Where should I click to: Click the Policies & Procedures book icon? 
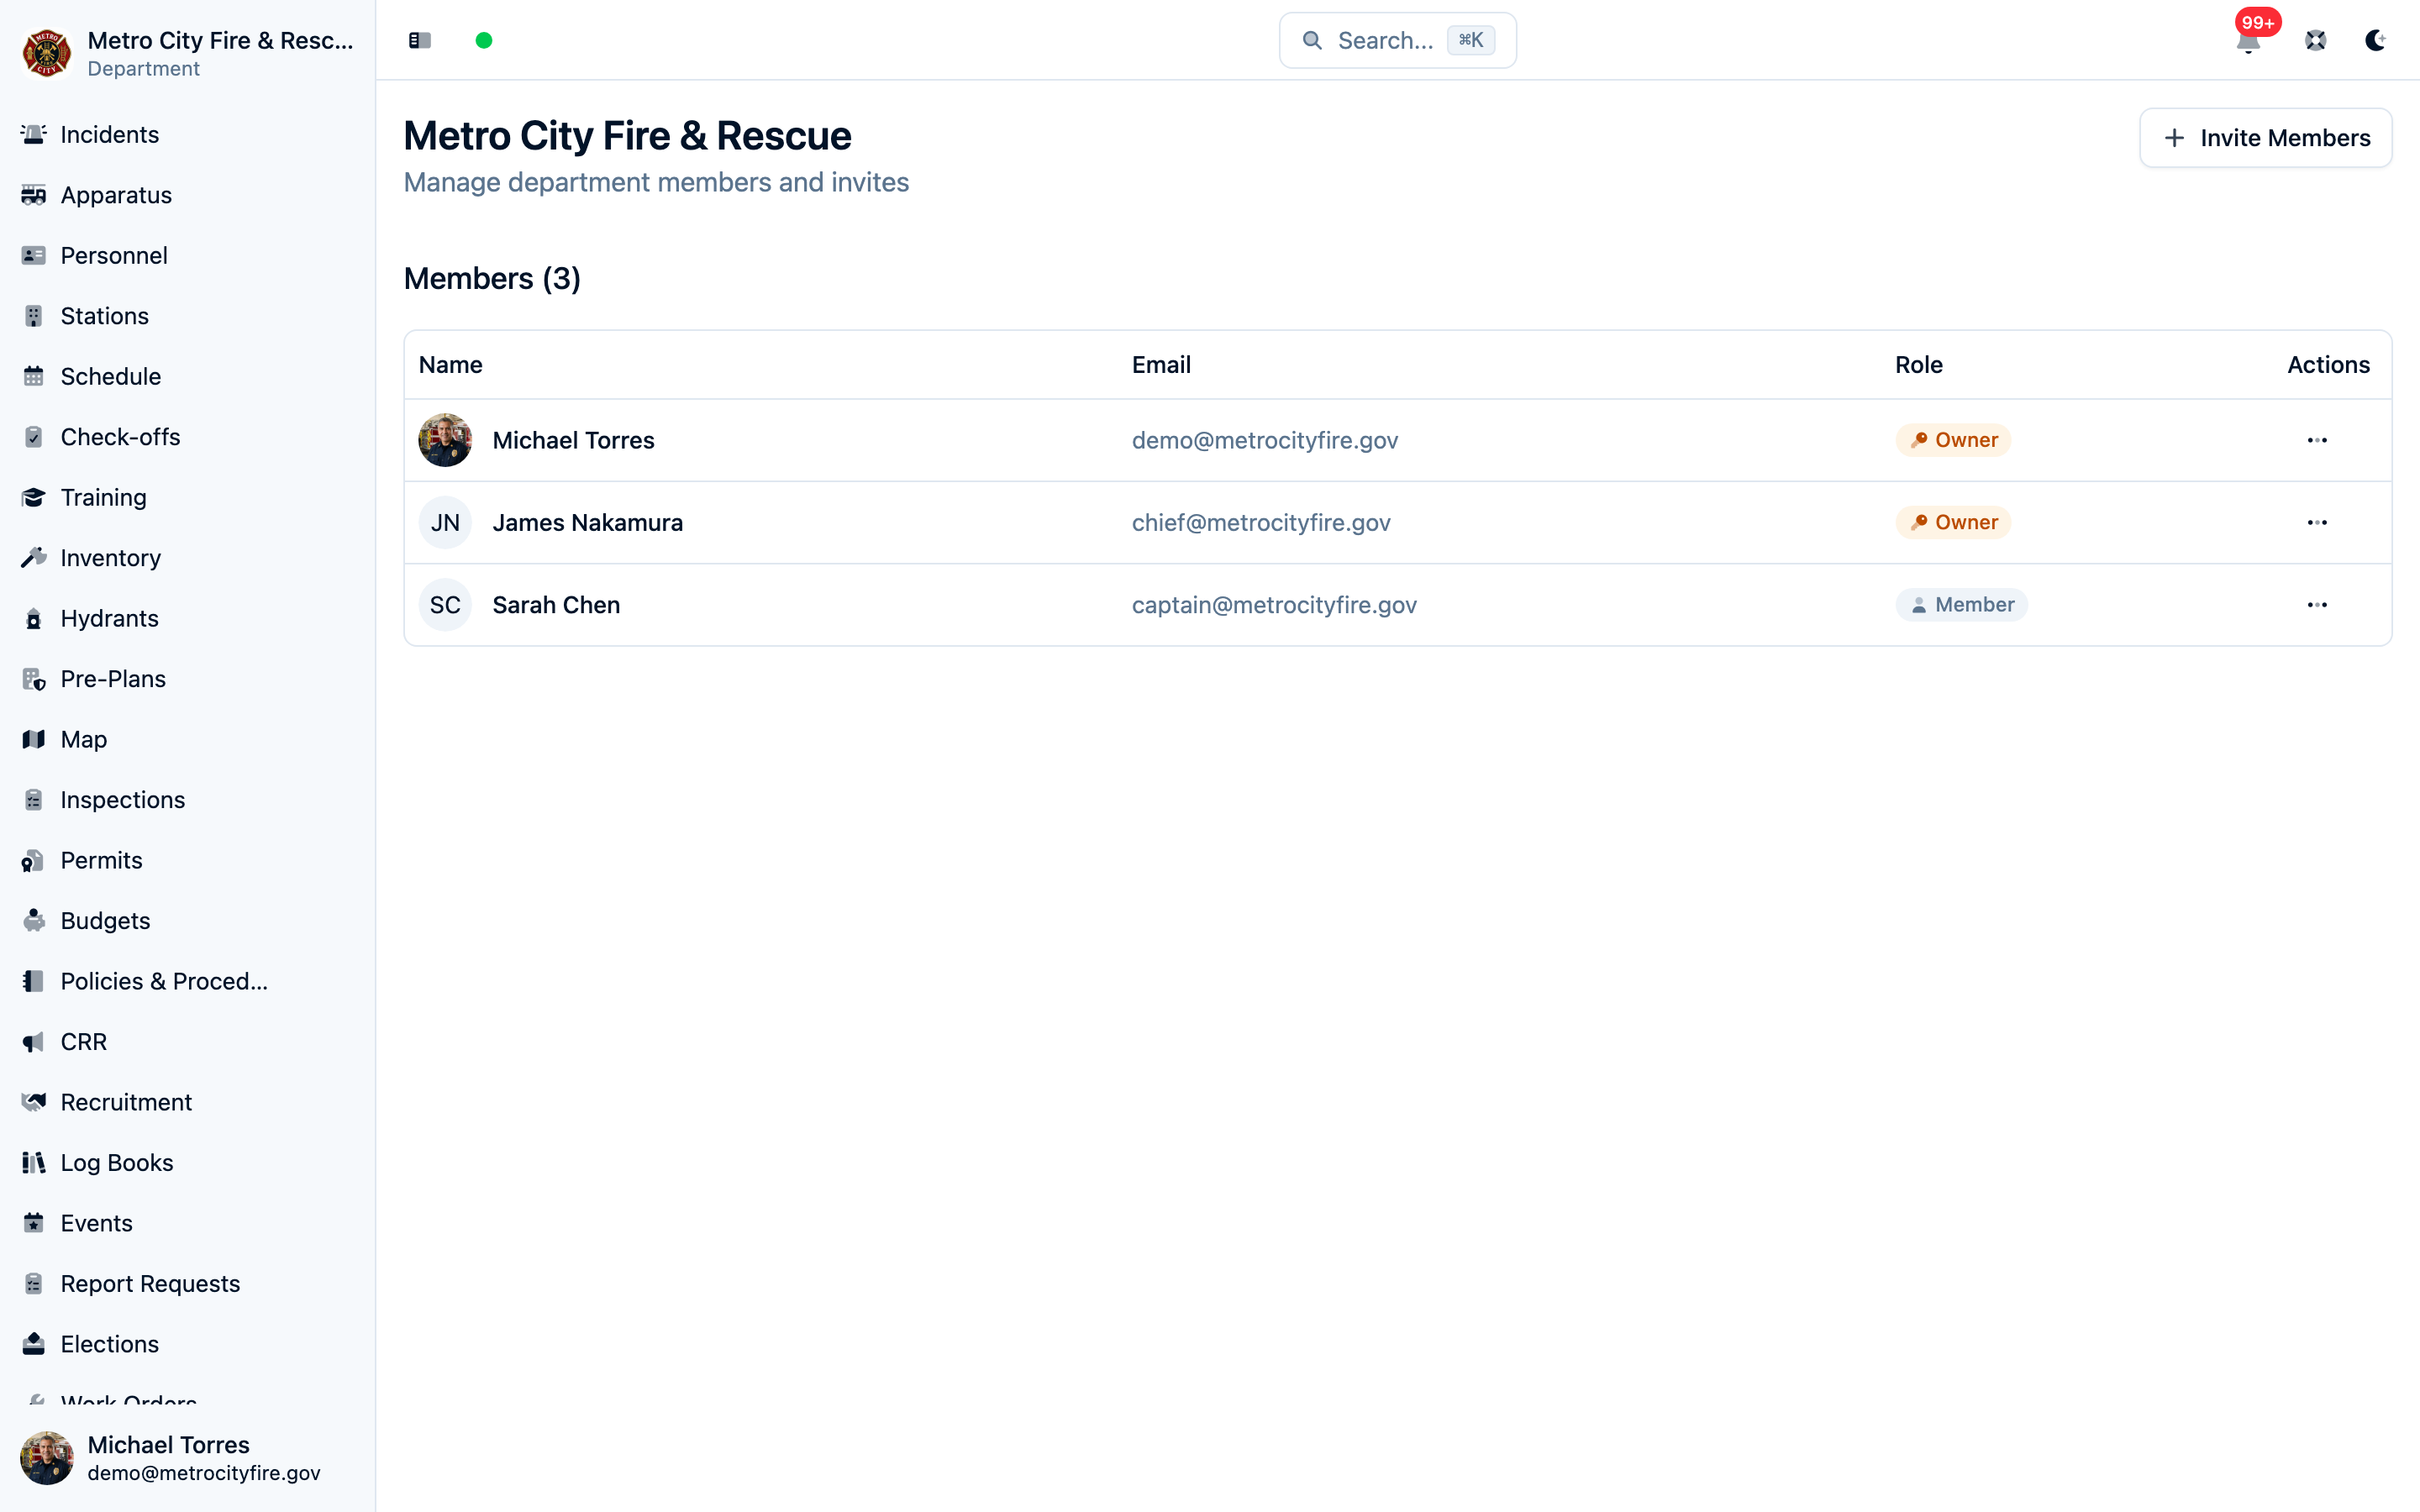pos(34,981)
